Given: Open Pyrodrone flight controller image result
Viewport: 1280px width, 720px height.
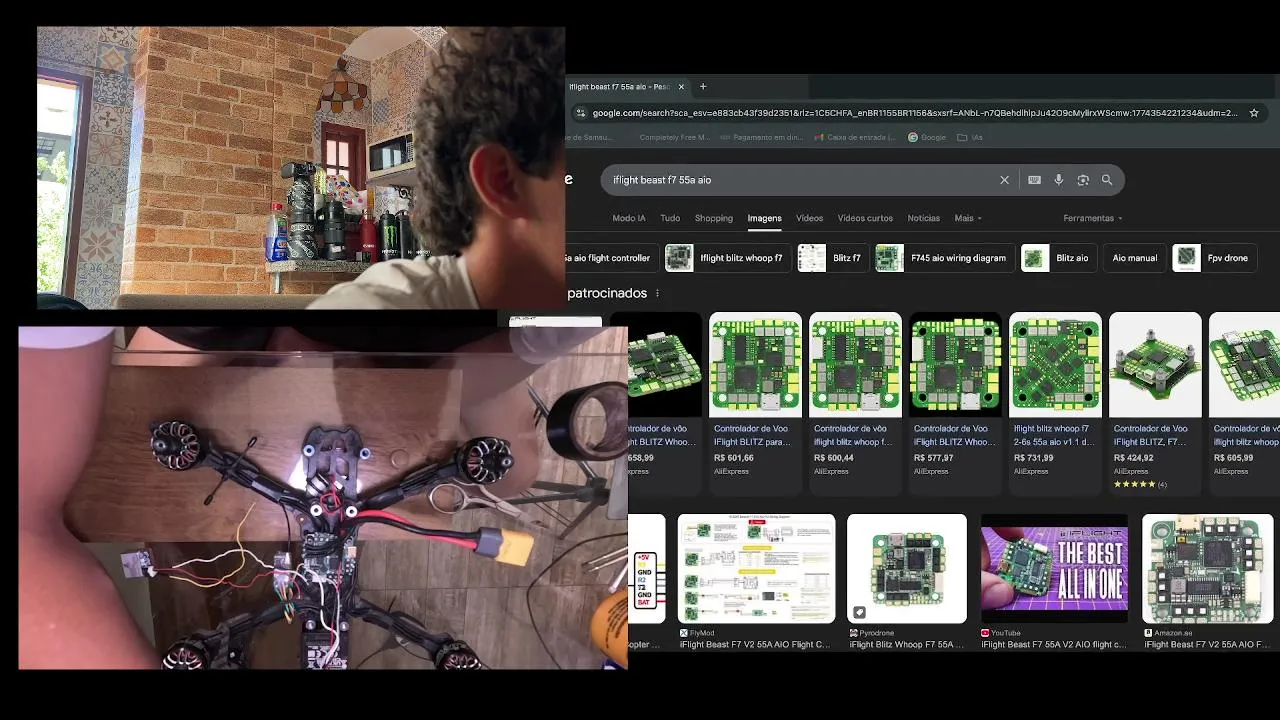Looking at the screenshot, I should pos(907,568).
